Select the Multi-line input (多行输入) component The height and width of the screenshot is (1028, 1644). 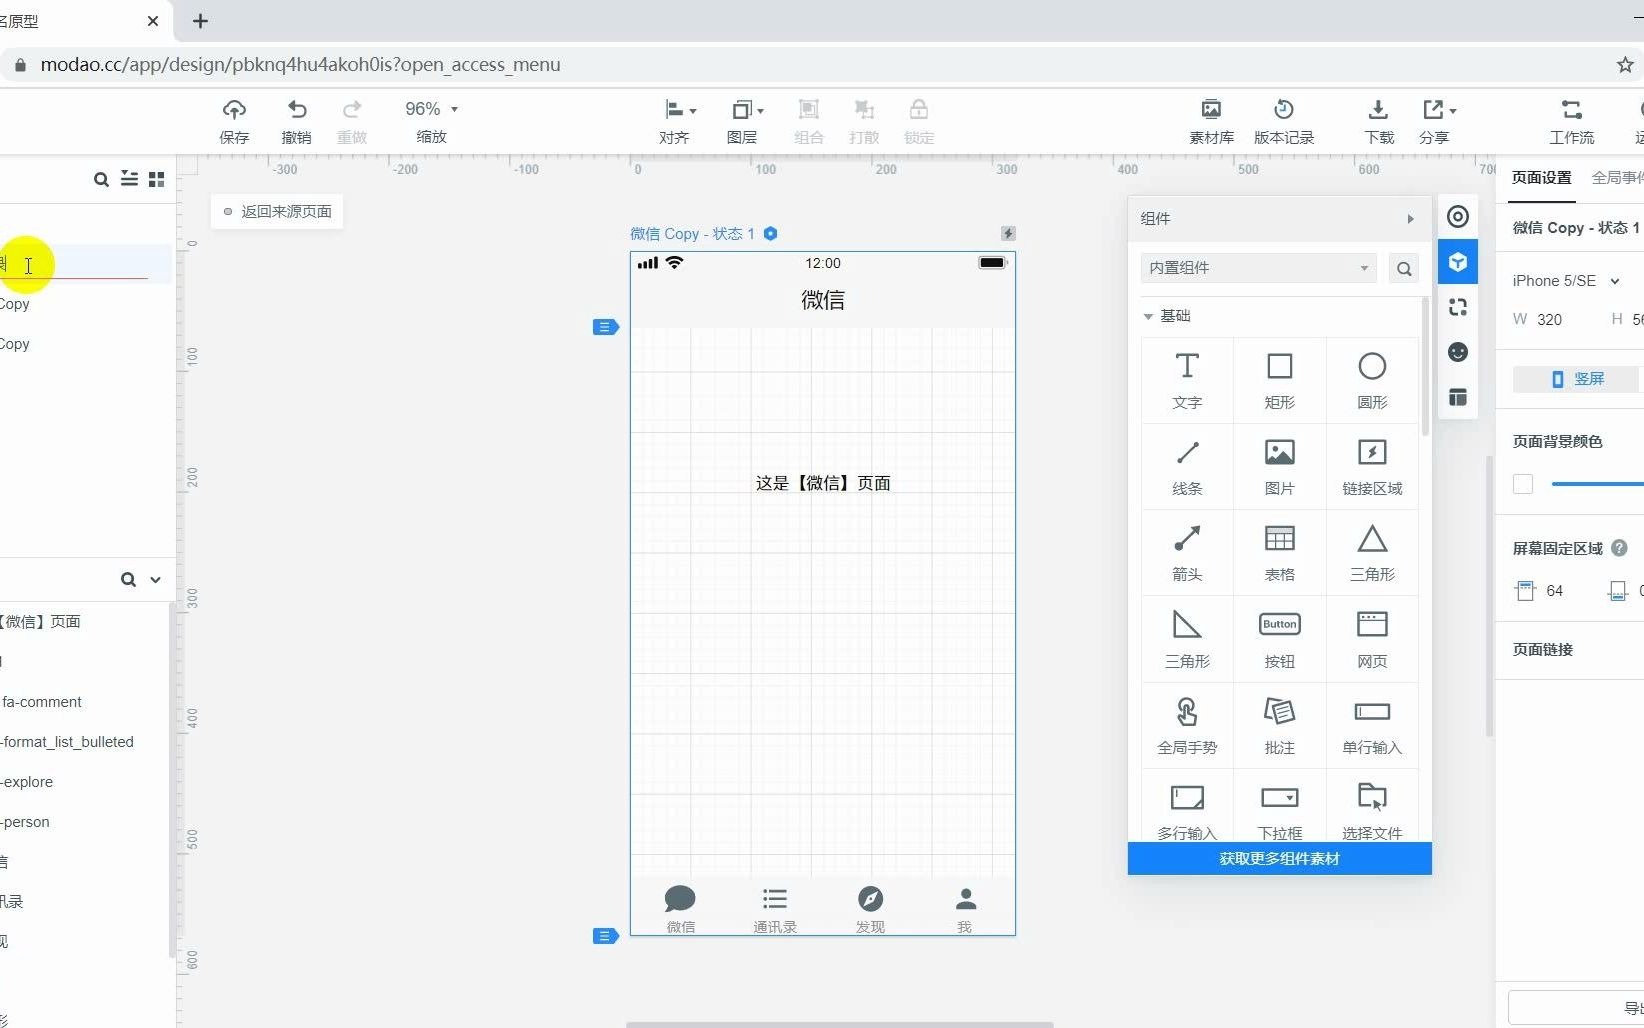1187,806
